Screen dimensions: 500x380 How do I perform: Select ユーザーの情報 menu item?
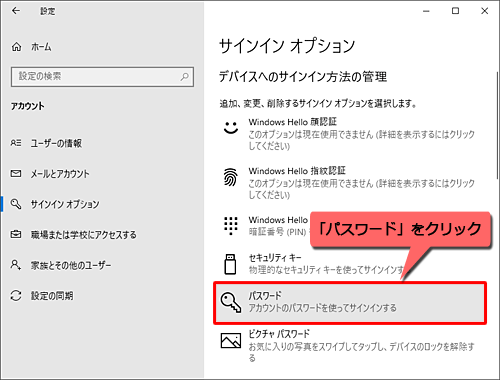coord(102,143)
